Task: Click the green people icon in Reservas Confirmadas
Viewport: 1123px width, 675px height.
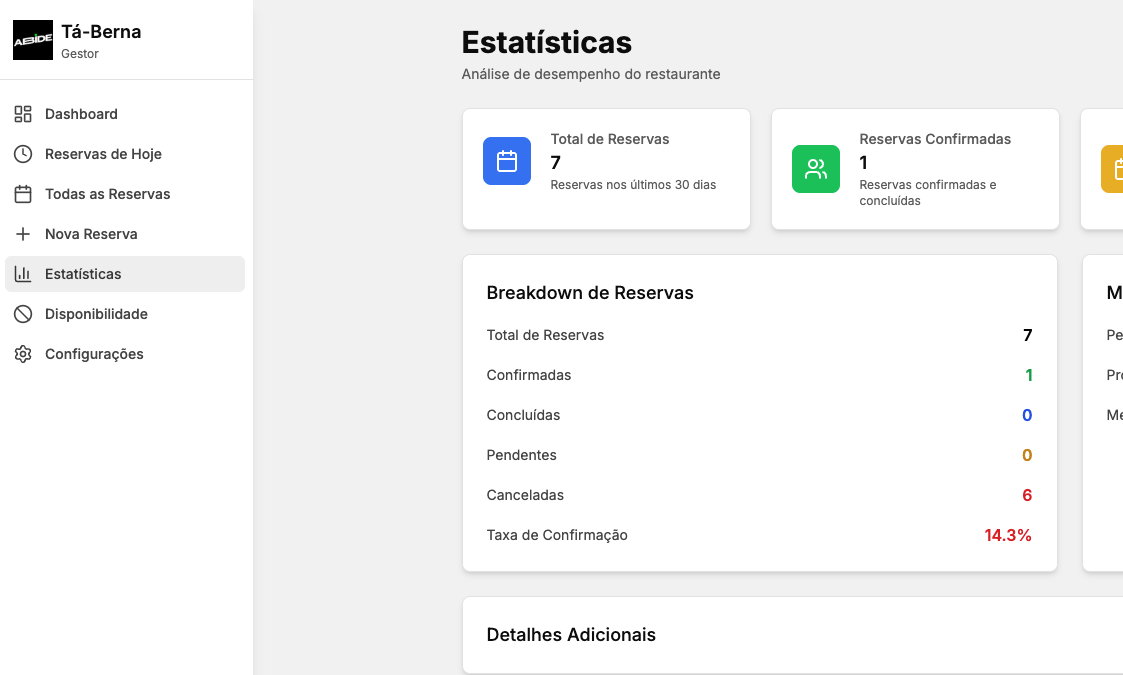Action: [816, 169]
